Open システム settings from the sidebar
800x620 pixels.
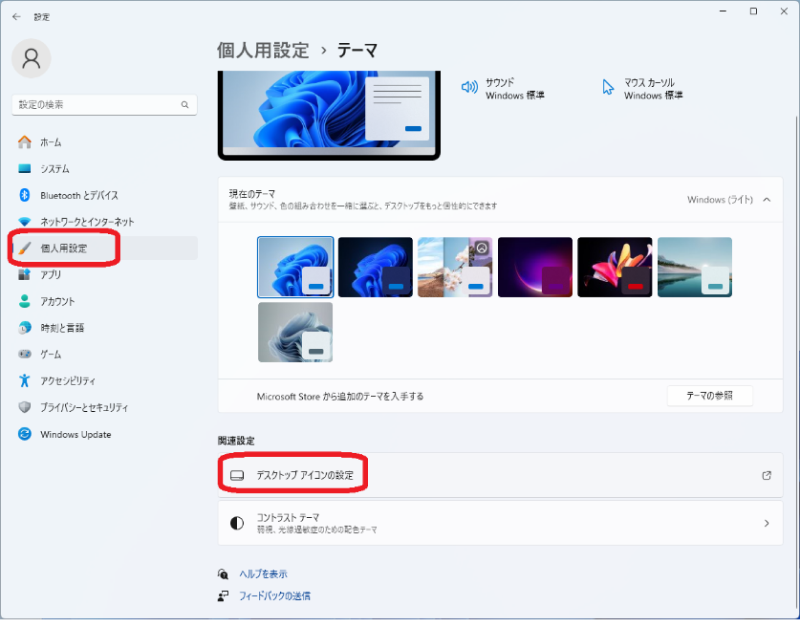(60, 168)
